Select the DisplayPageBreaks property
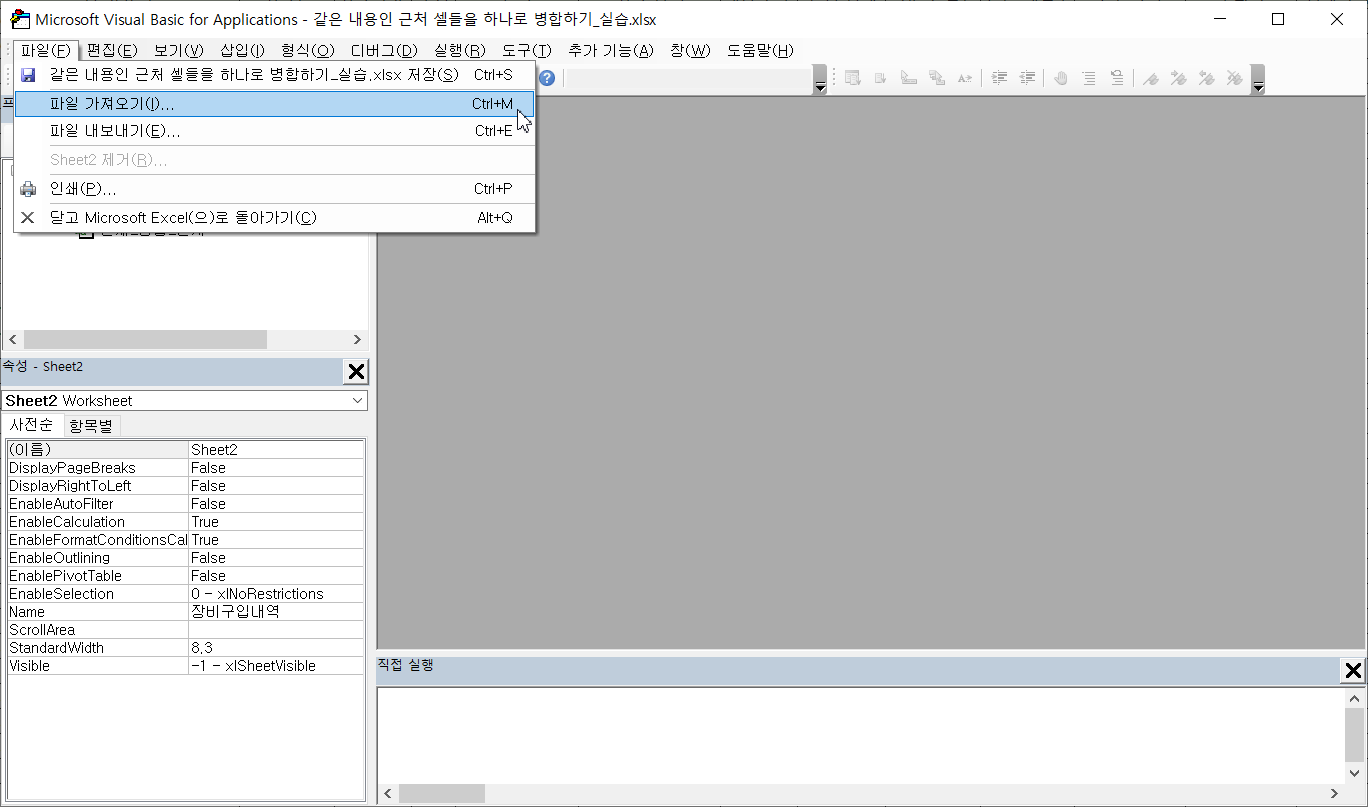The width and height of the screenshot is (1368, 807). coord(185,467)
